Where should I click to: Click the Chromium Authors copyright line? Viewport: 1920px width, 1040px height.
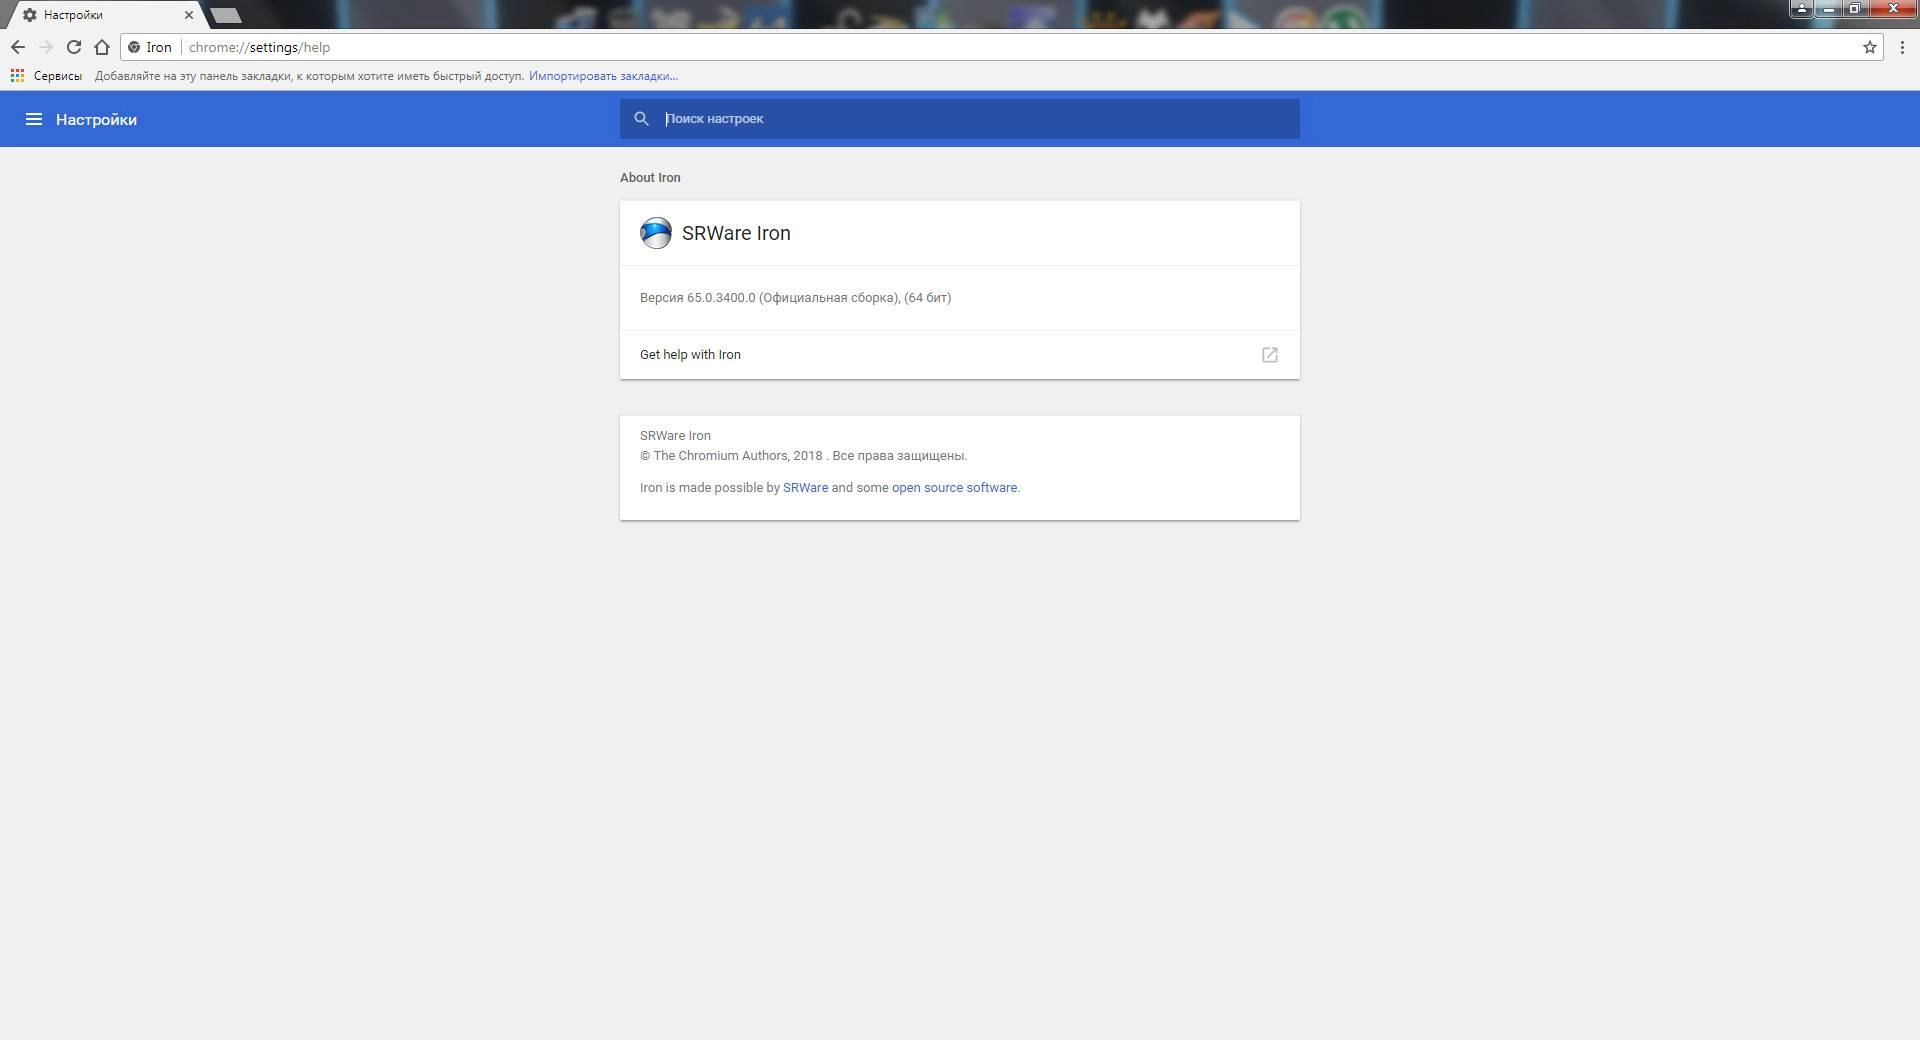coord(803,456)
